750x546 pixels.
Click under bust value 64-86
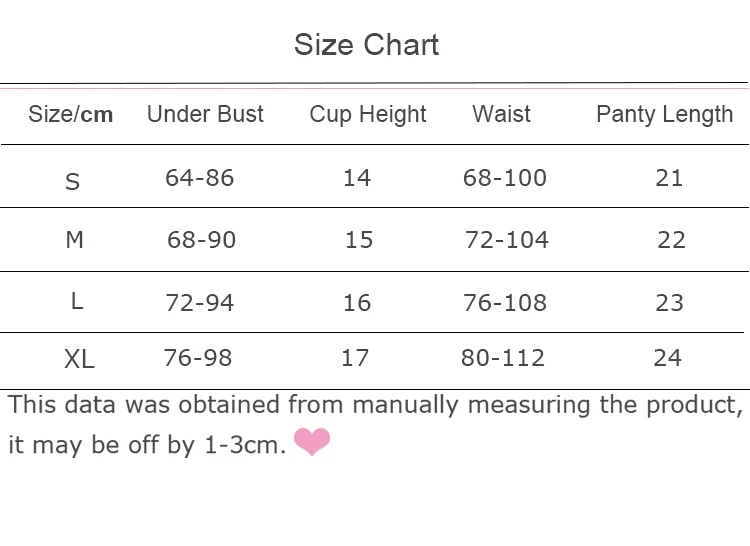199,178
